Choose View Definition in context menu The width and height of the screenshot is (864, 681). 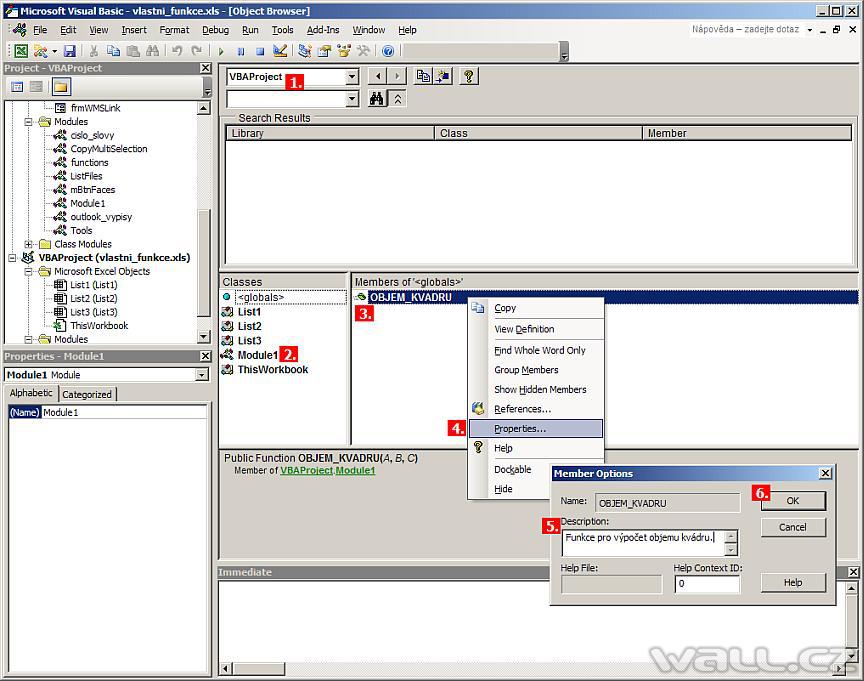tap(536, 329)
